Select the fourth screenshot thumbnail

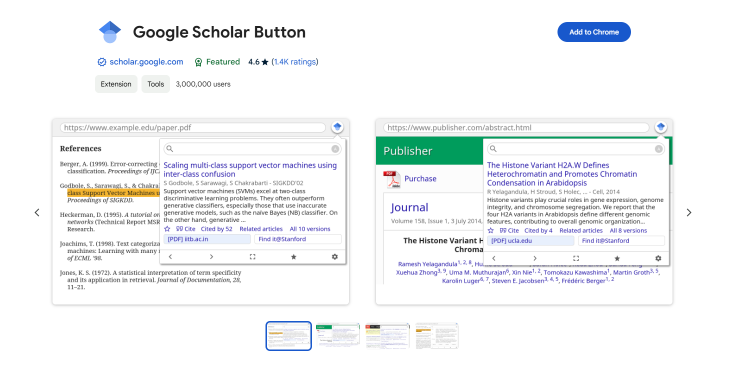click(436, 336)
